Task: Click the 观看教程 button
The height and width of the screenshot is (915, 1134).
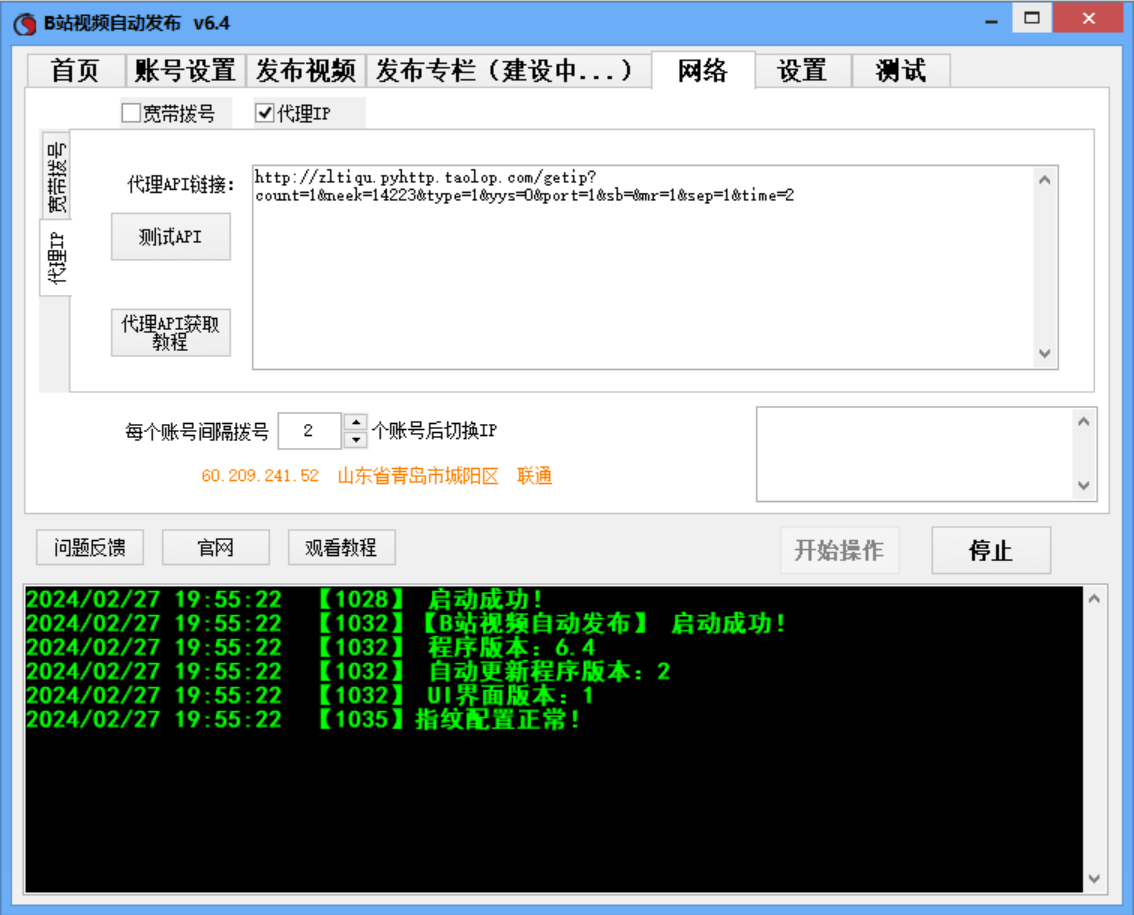Action: coord(341,548)
